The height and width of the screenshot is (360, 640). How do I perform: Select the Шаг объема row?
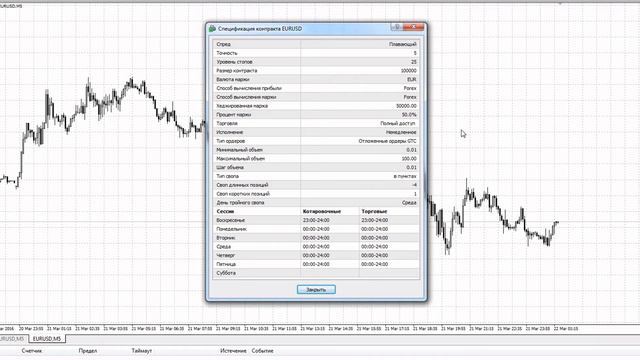pyautogui.click(x=316, y=167)
